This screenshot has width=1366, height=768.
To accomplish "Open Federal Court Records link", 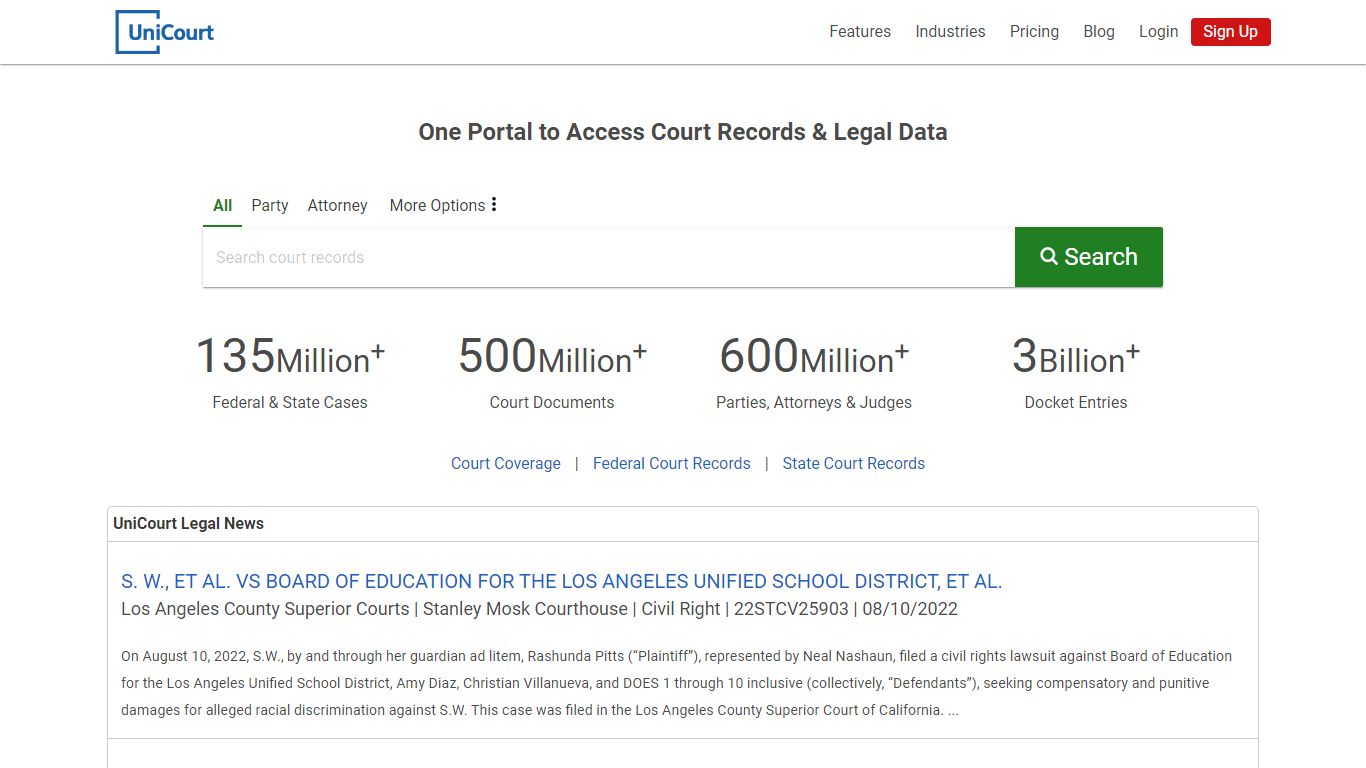I will coord(672,463).
